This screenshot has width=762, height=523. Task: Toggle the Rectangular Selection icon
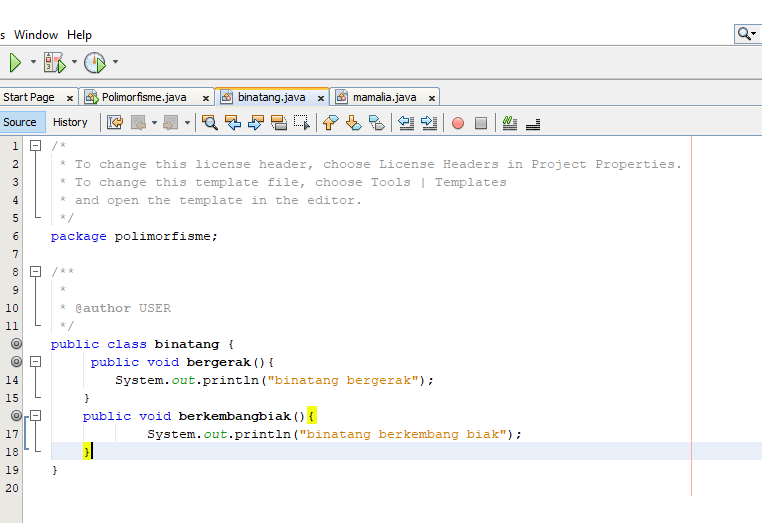tap(302, 123)
